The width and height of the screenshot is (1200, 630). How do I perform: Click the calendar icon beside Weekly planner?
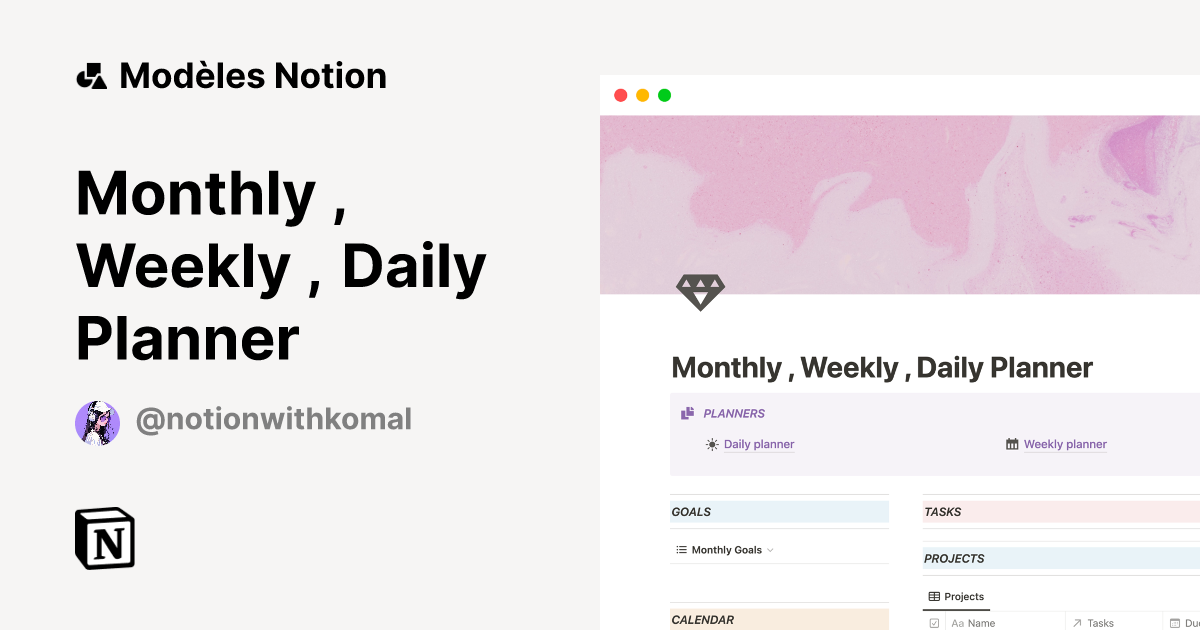(1014, 443)
